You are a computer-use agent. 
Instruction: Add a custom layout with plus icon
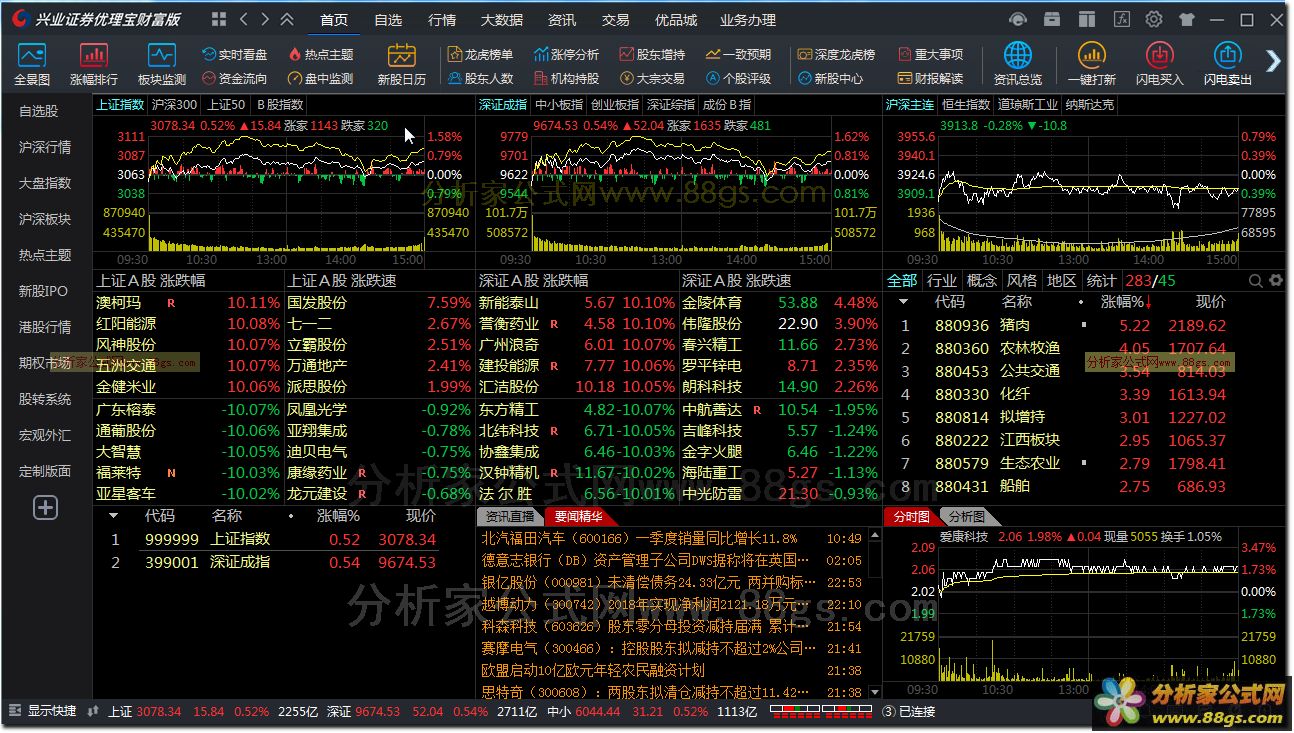pyautogui.click(x=46, y=508)
